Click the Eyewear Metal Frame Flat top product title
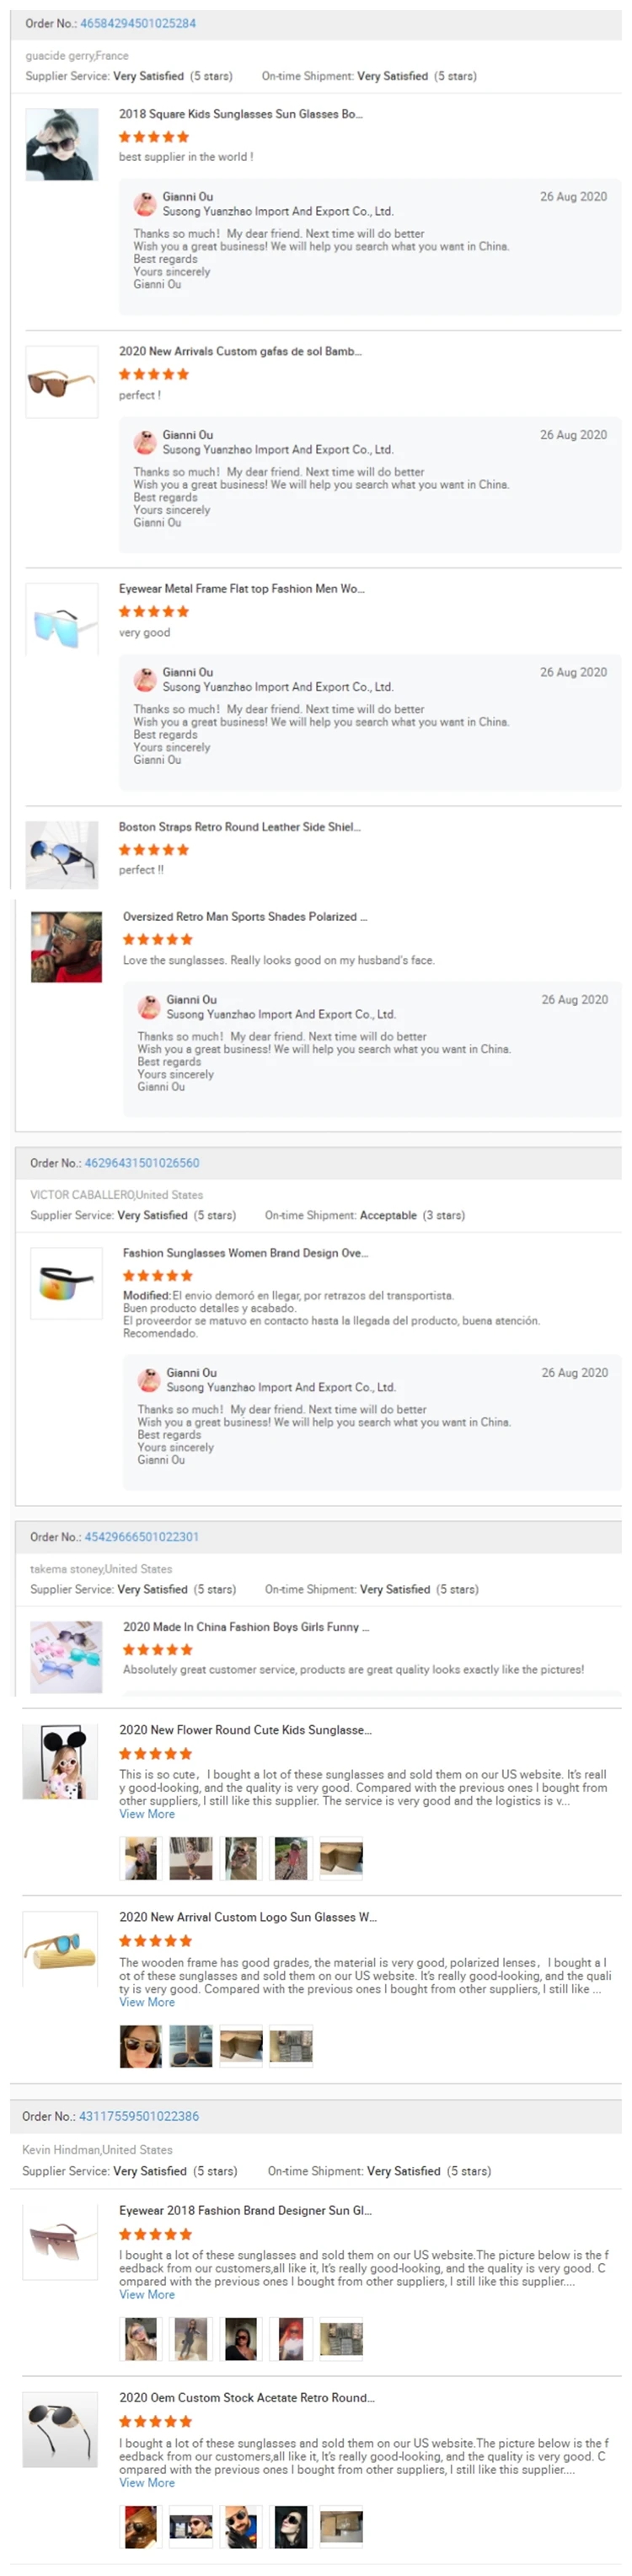Screen dimensions: 632x2576 point(241,589)
